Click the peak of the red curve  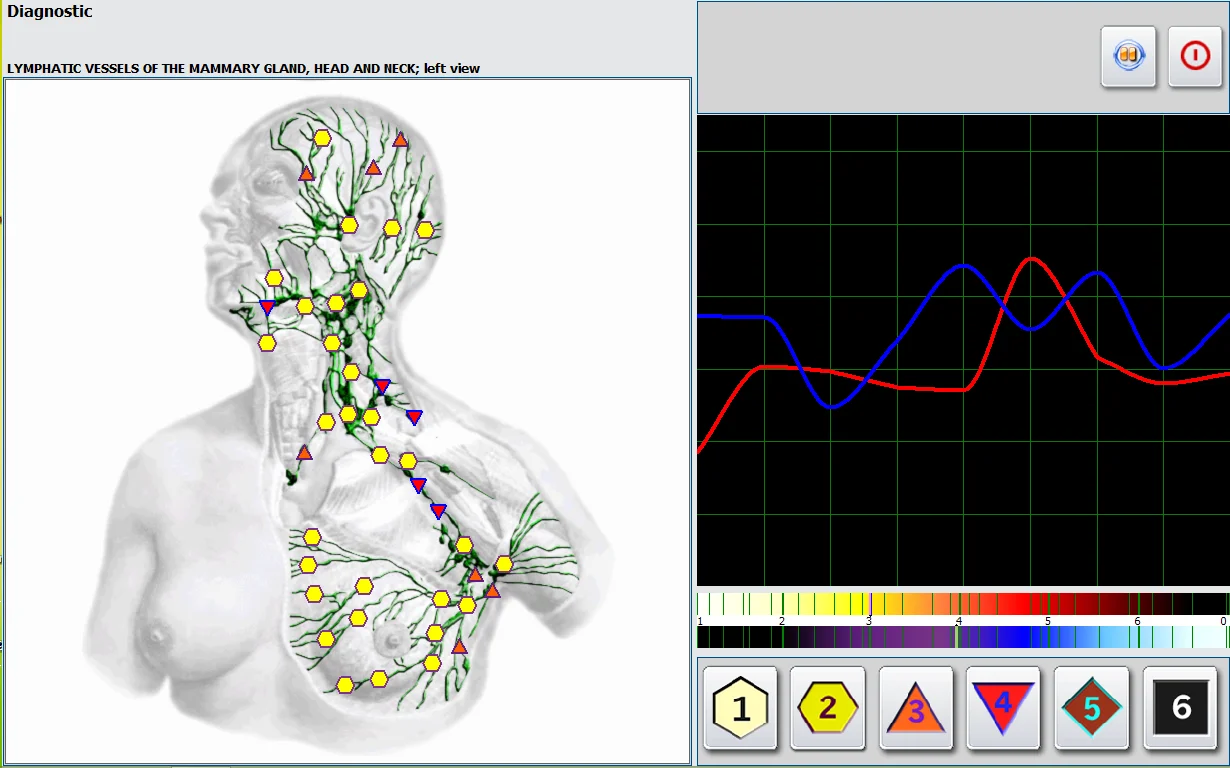point(1030,259)
